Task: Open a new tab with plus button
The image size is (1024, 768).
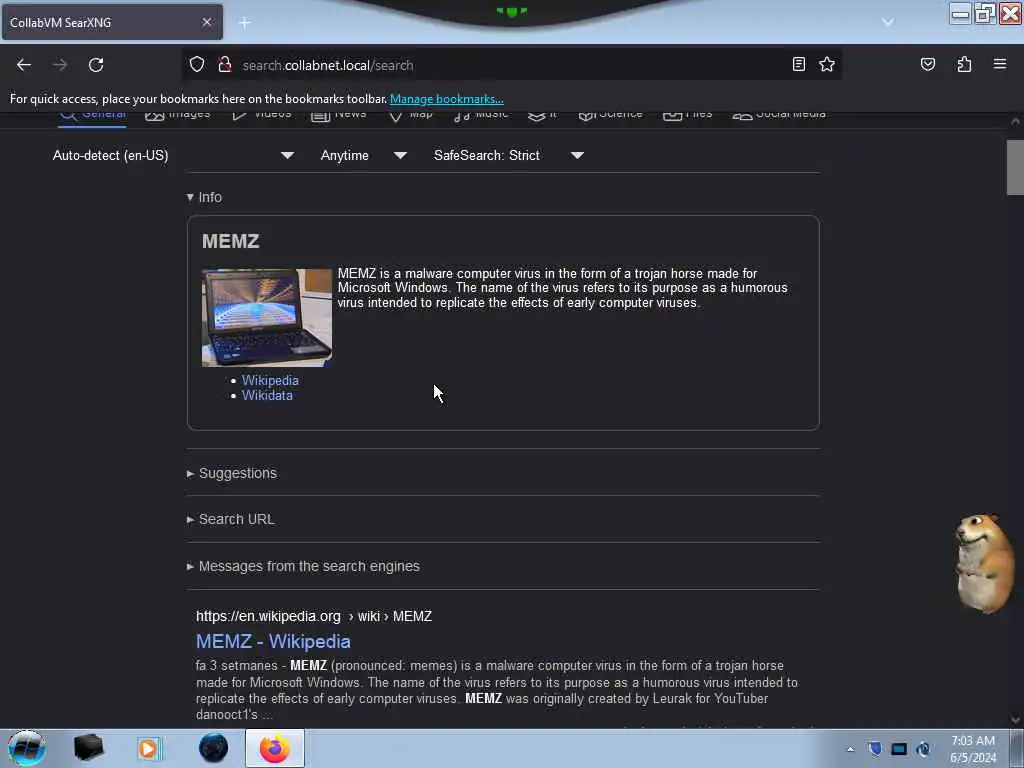Action: (245, 23)
